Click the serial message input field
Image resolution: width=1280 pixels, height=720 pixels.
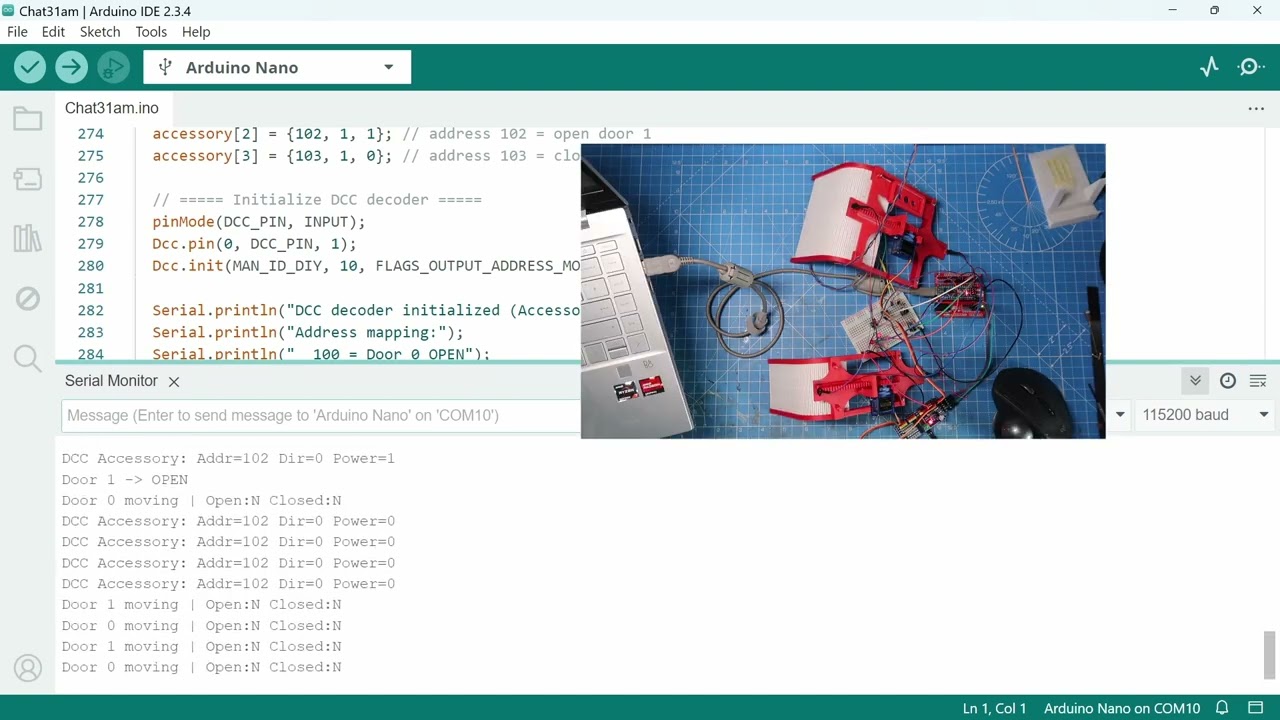click(x=321, y=415)
